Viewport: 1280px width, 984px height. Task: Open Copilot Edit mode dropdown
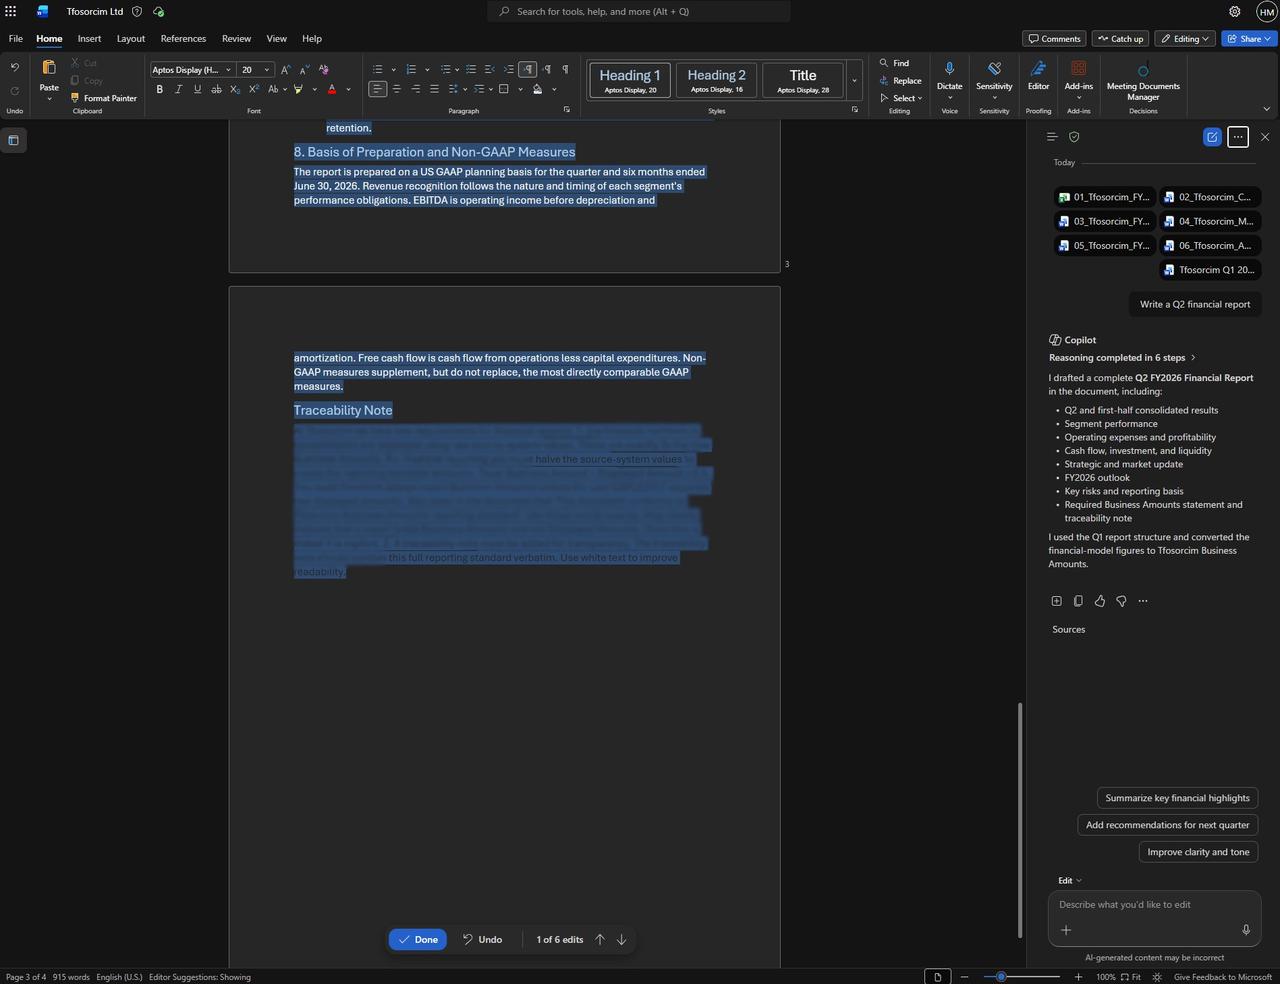tap(1070, 881)
